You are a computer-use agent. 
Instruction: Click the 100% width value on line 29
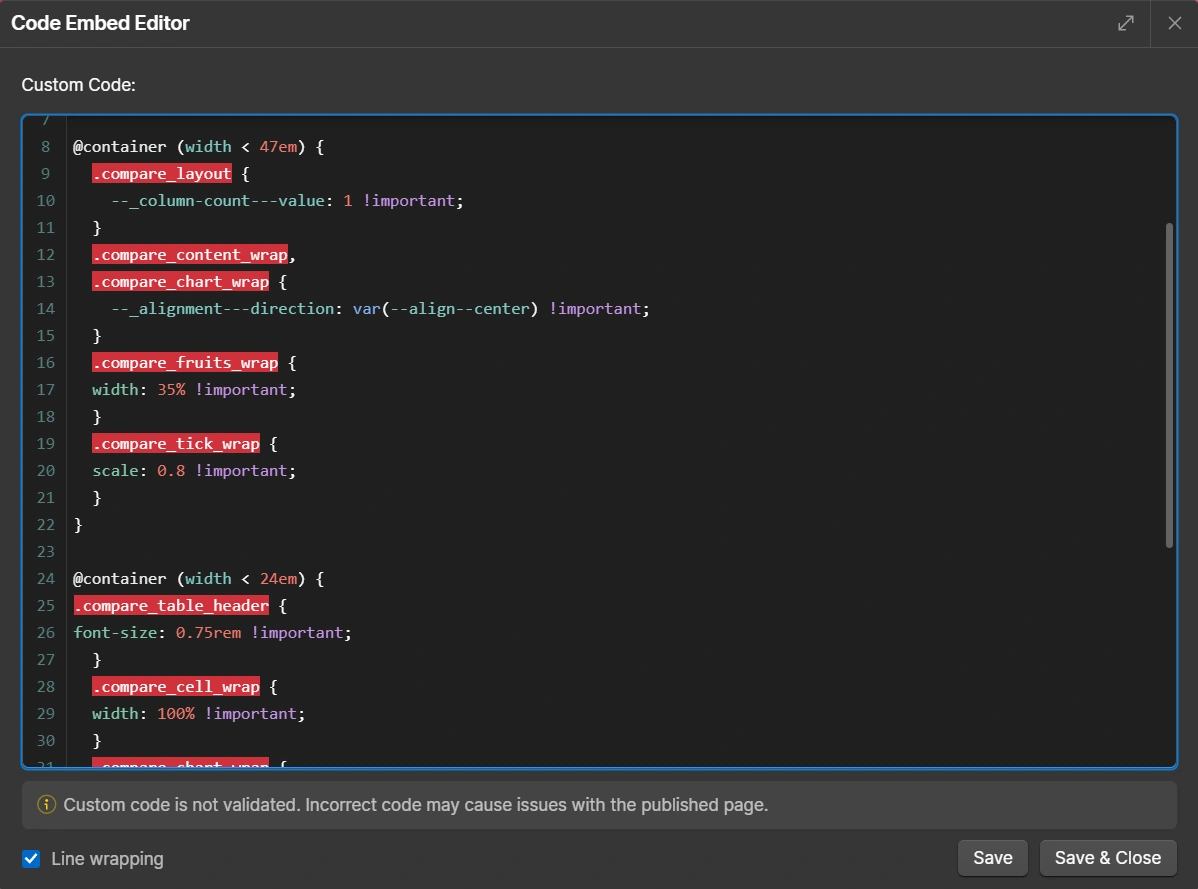point(176,713)
